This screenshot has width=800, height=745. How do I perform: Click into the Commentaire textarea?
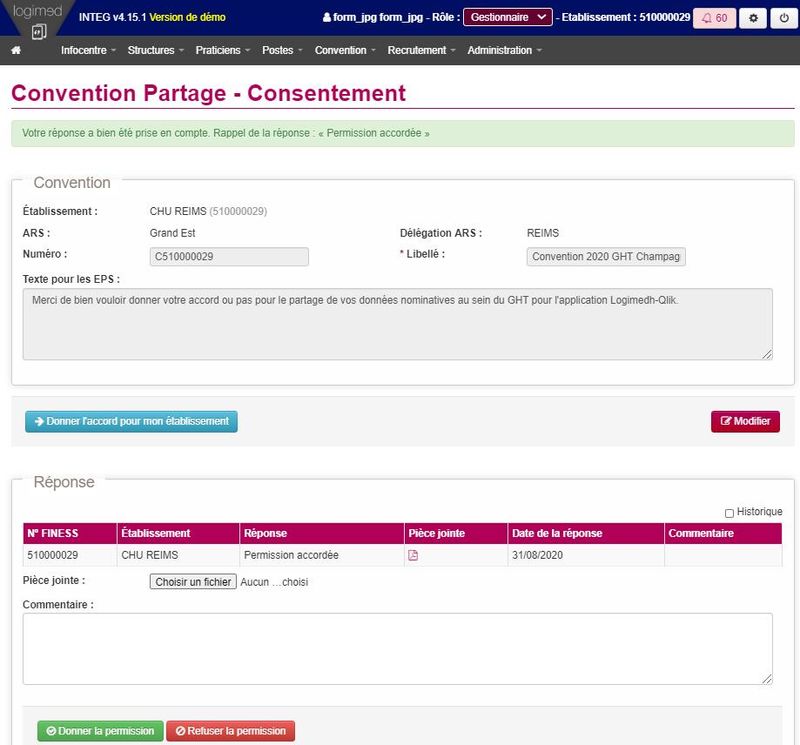pyautogui.click(x=397, y=649)
